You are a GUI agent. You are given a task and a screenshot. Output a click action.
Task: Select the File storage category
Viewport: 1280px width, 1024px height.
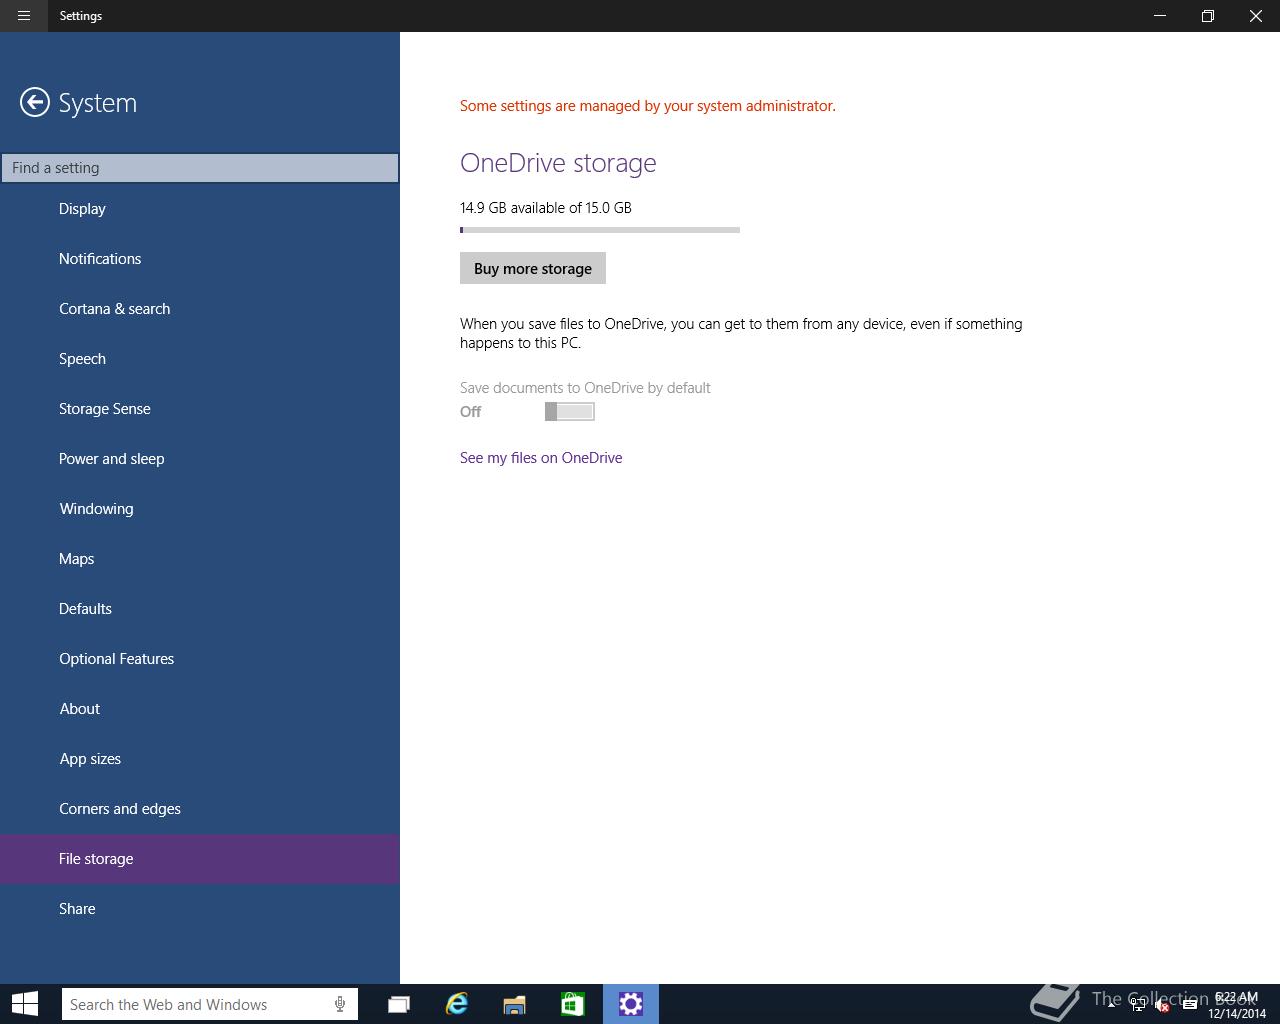pos(200,859)
